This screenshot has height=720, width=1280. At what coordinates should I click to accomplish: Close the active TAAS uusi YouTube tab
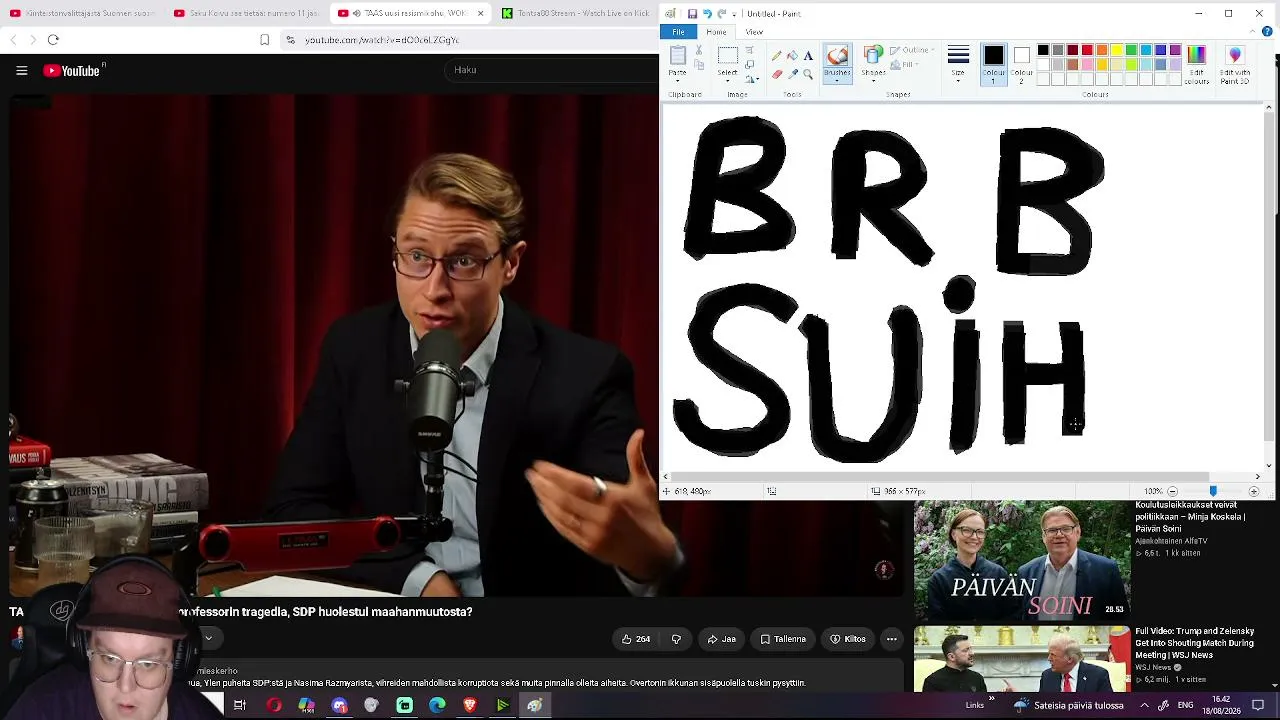[480, 13]
